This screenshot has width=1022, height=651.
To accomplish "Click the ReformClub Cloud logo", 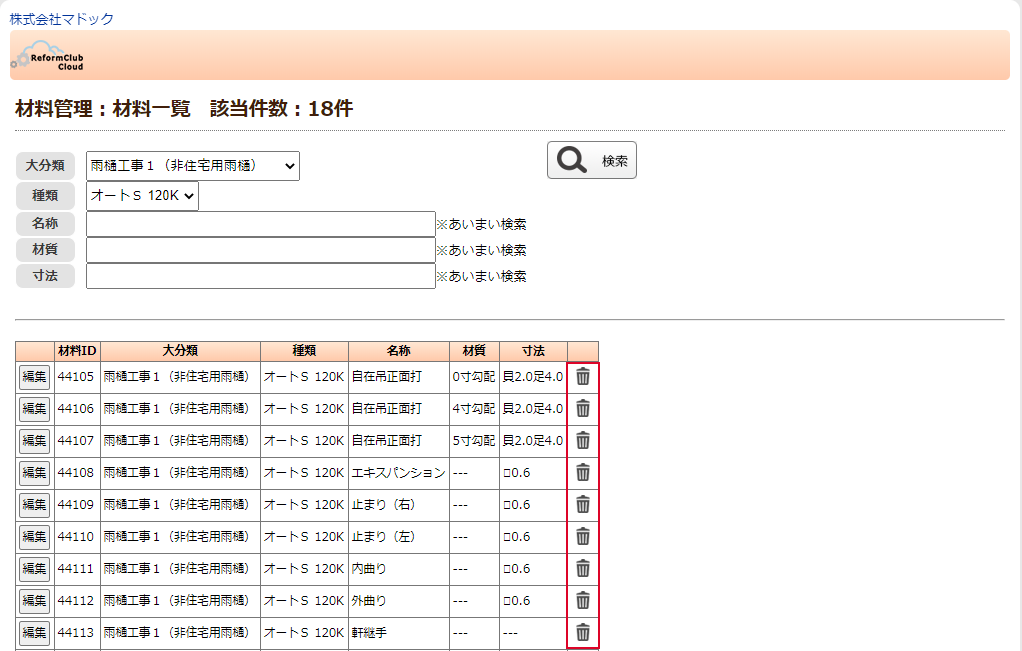I will [x=48, y=56].
